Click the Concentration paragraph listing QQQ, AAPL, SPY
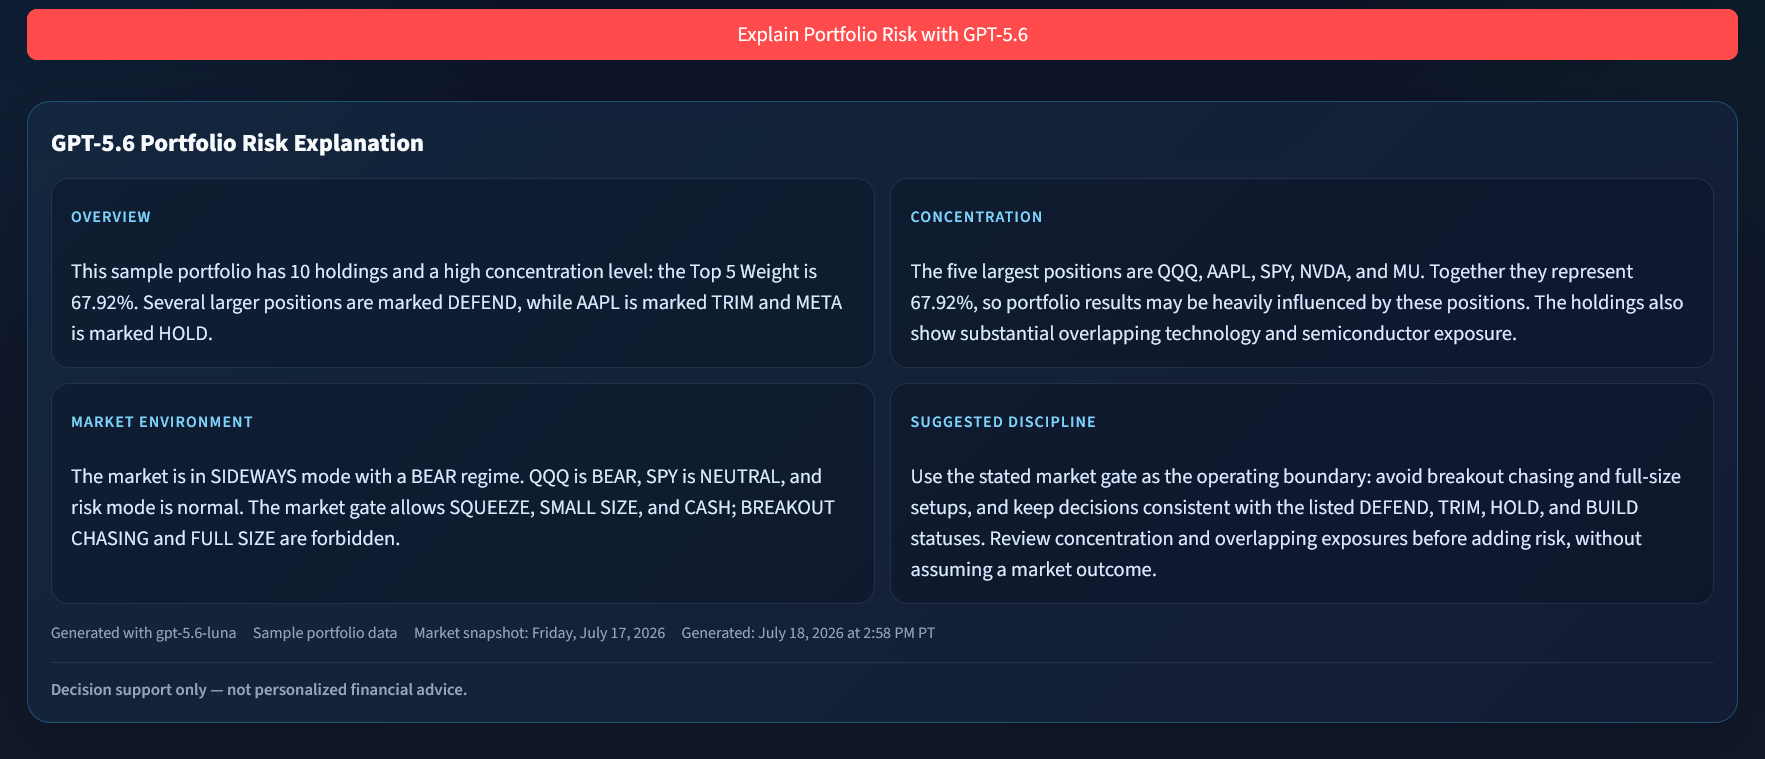This screenshot has height=759, width=1765. (x=1297, y=302)
